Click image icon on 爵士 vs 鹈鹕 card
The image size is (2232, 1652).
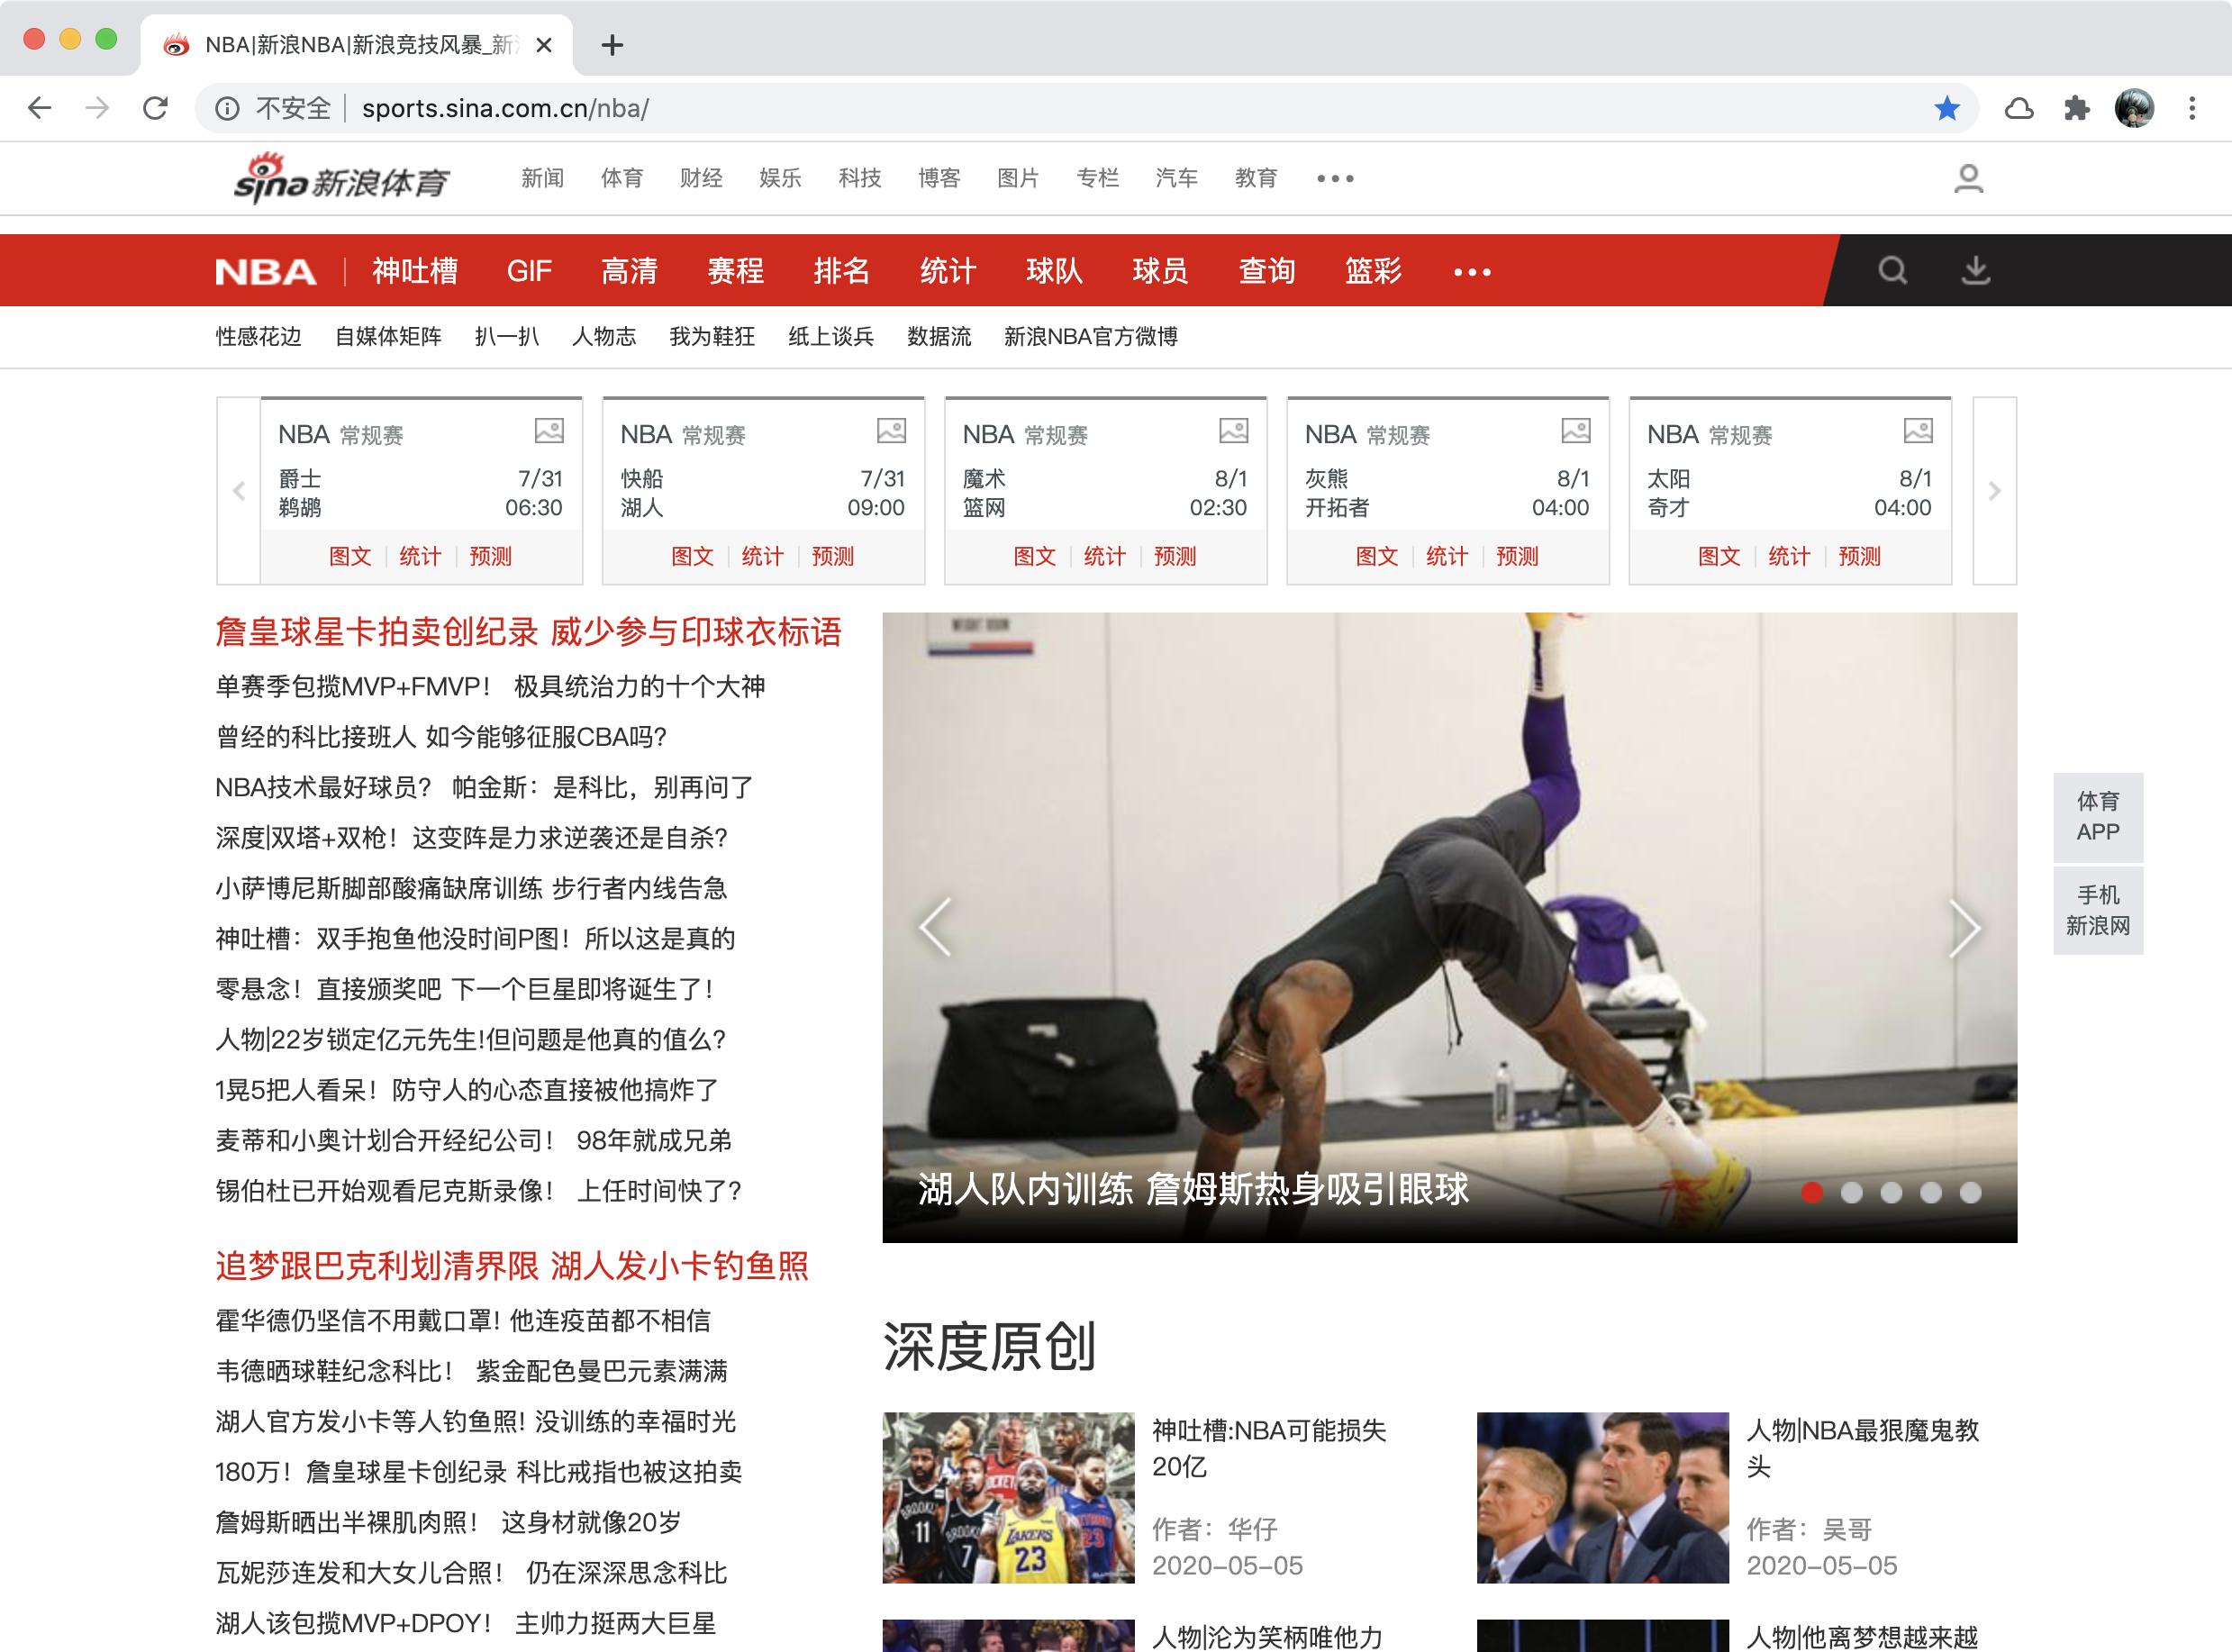pyautogui.click(x=549, y=431)
